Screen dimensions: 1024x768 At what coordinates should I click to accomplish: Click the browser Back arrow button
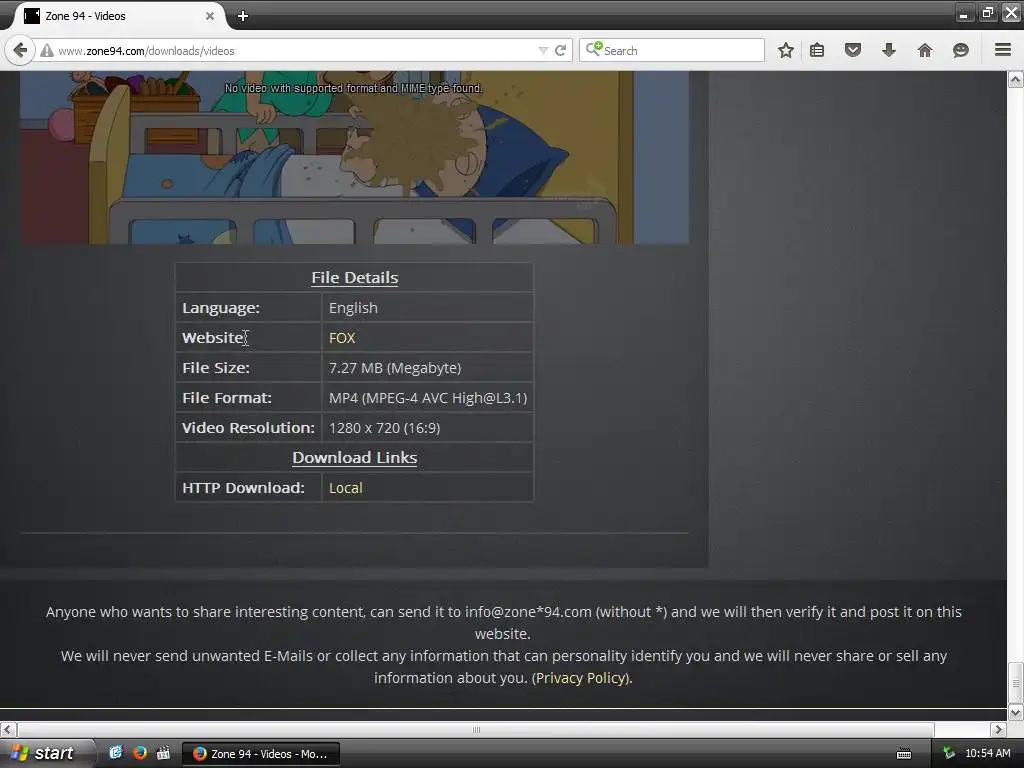pyautogui.click(x=20, y=50)
